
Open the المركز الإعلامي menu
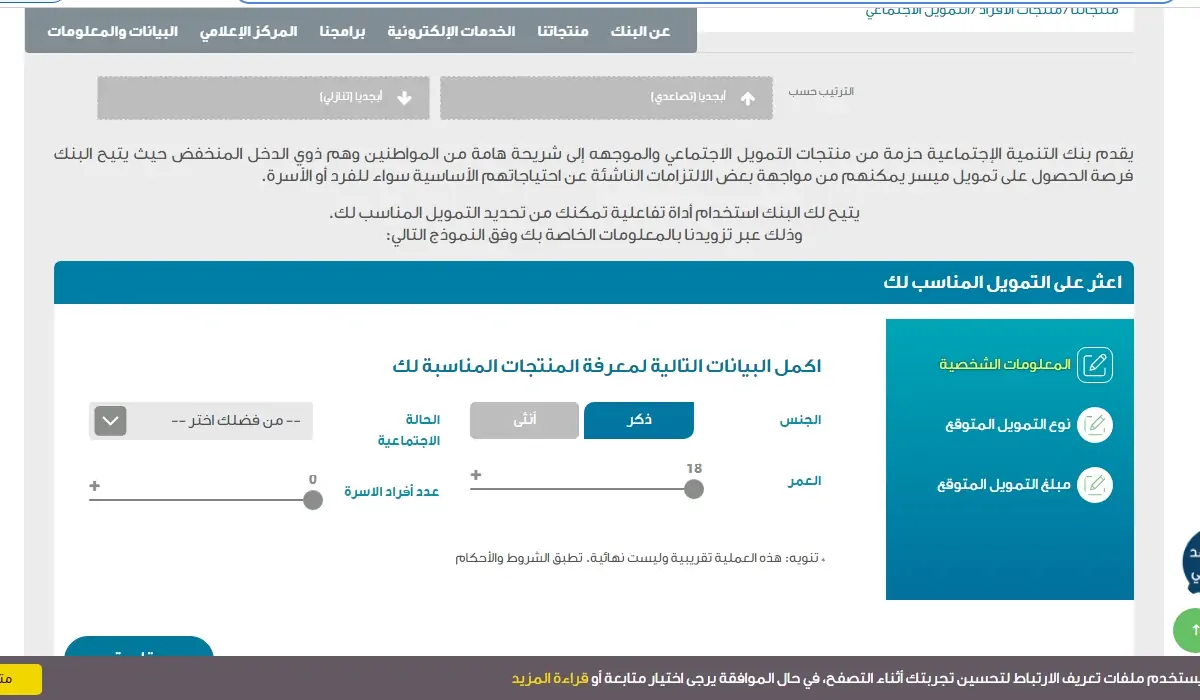click(x=247, y=31)
